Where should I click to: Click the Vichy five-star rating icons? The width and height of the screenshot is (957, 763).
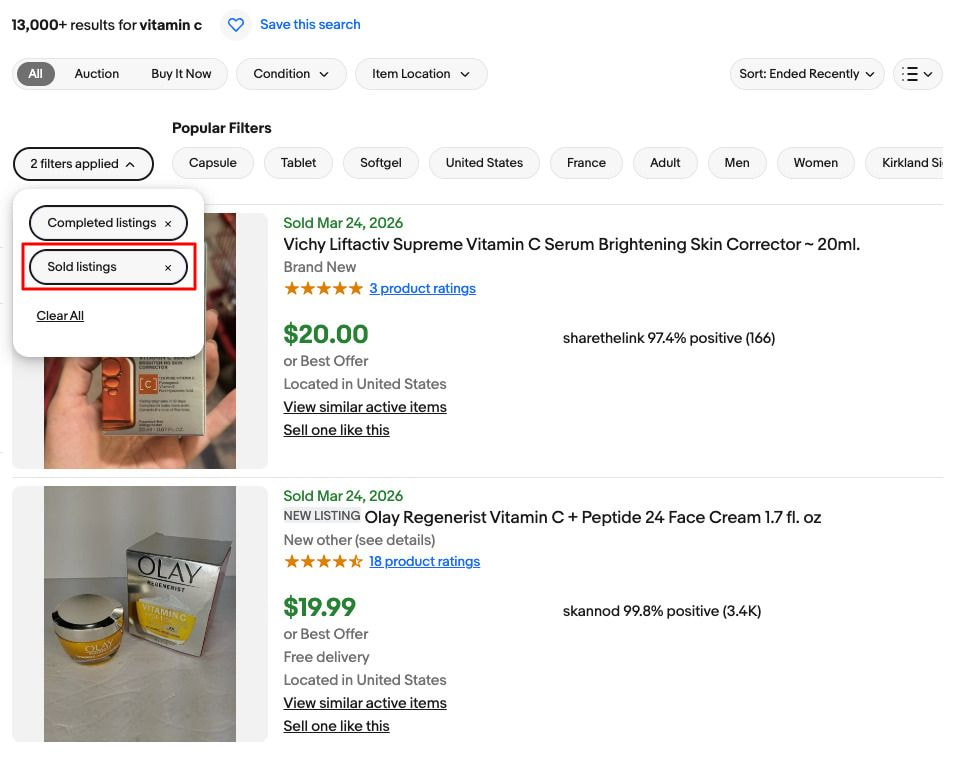(323, 289)
